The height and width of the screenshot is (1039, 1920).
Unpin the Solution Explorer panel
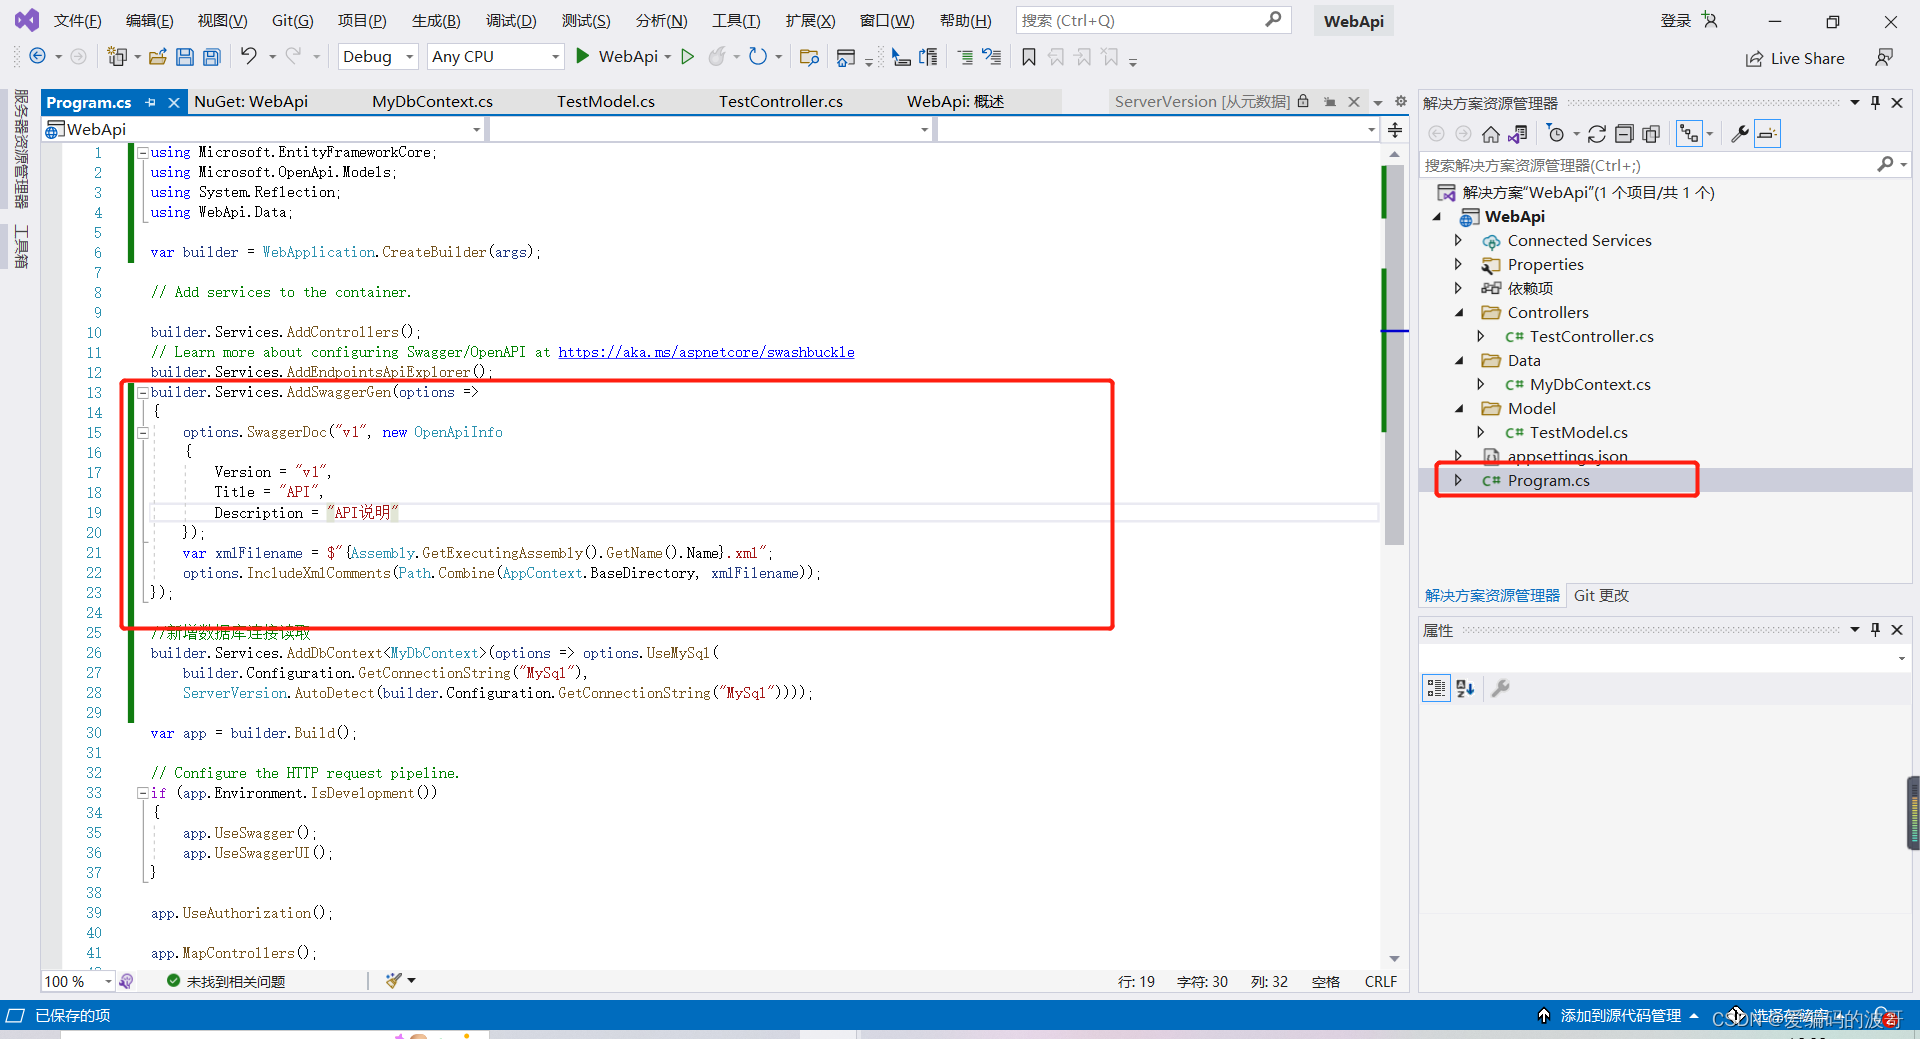1875,102
